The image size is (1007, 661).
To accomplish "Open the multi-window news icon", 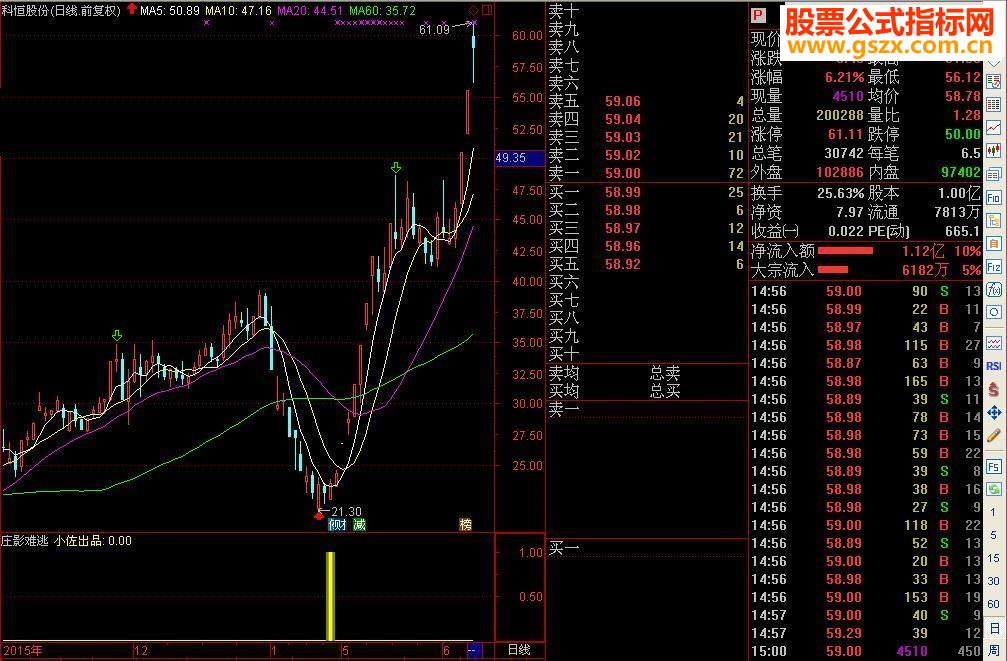I will (994, 174).
